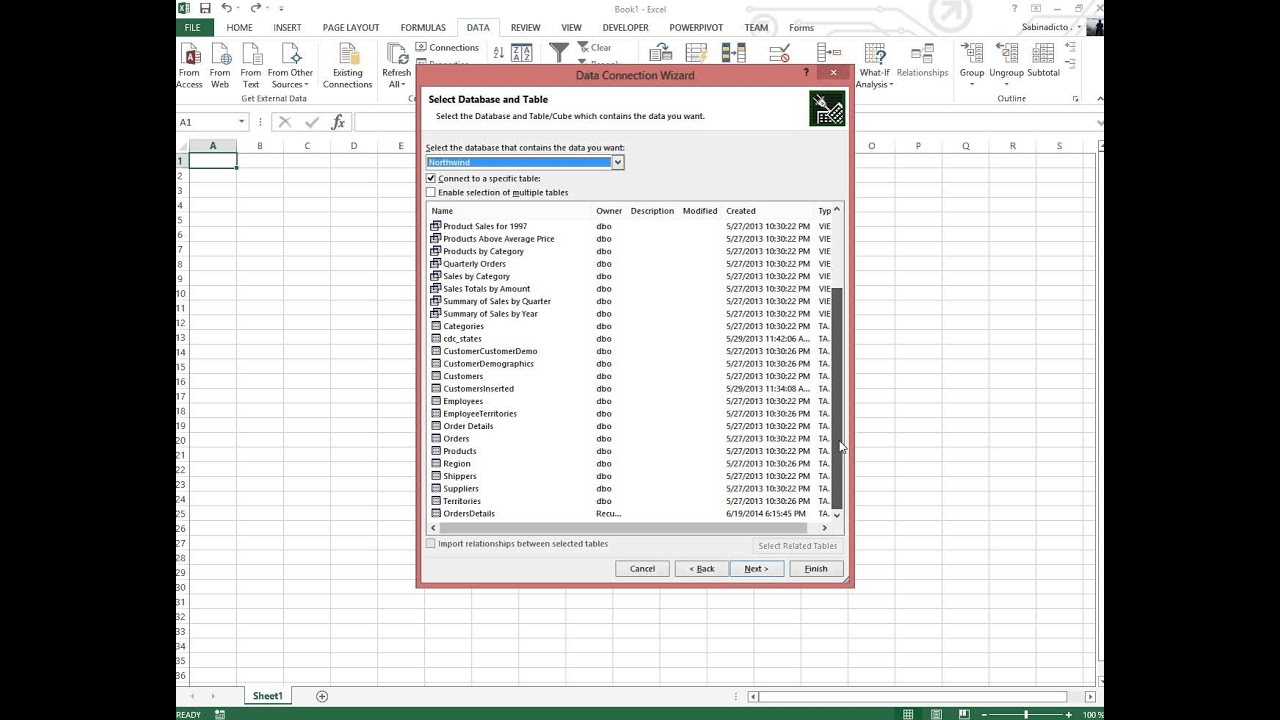Screen dimensions: 1280x720
Task: Open Existing Connections
Action: (347, 66)
